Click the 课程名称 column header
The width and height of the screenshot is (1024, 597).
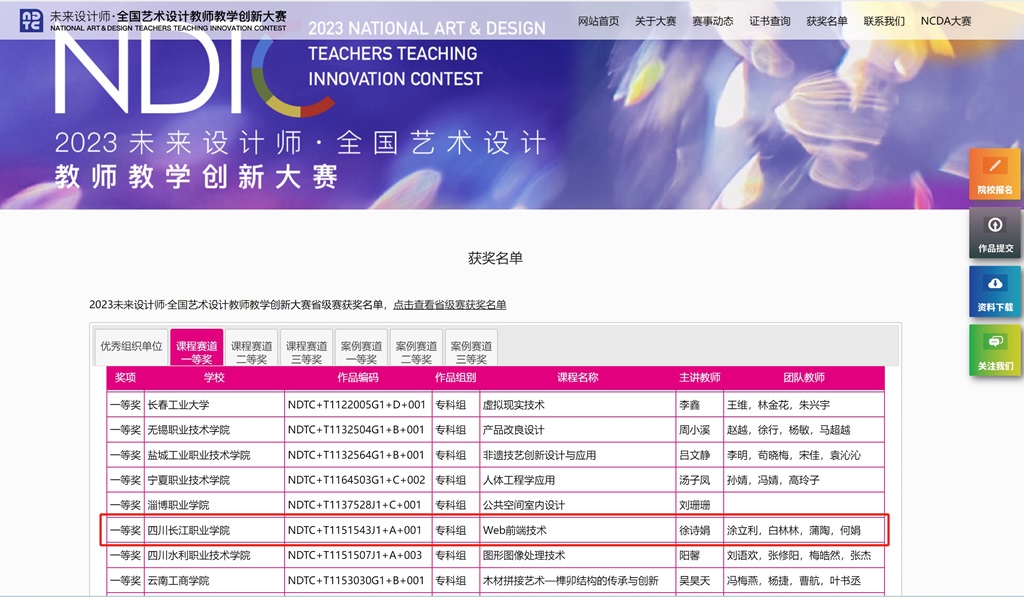coord(577,378)
